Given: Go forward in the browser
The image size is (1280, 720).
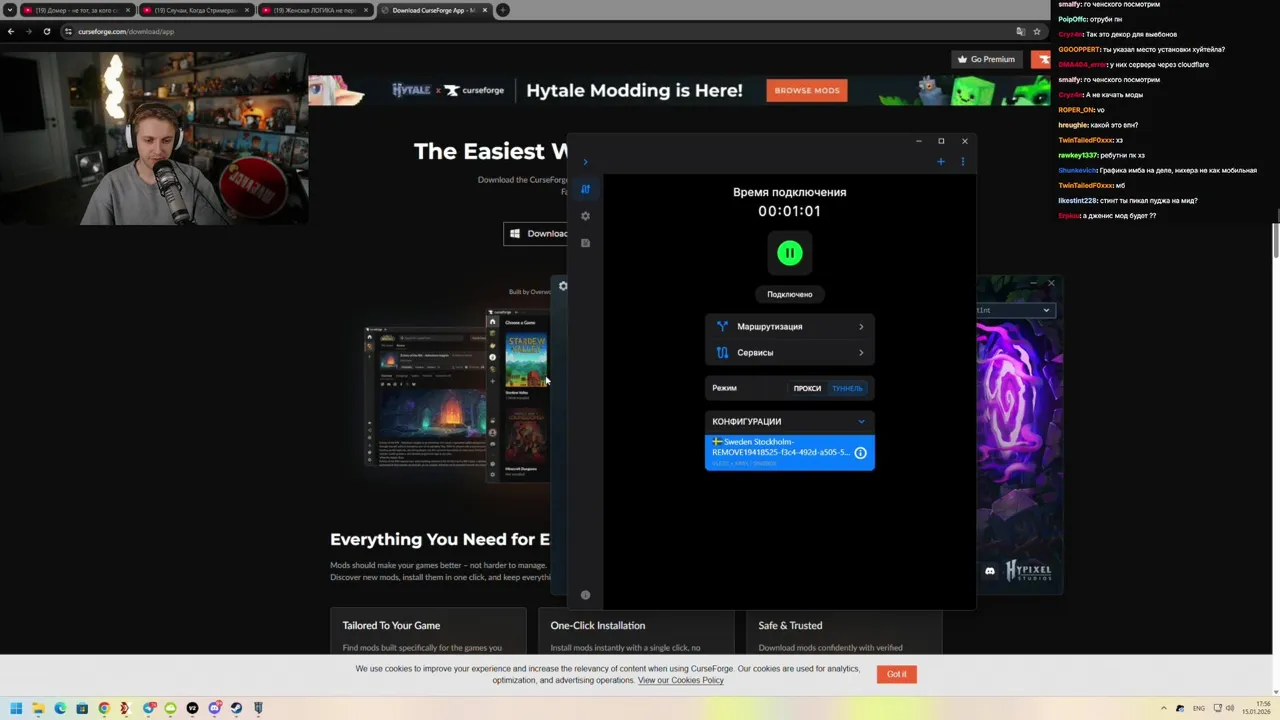Looking at the screenshot, I should pos(28,31).
